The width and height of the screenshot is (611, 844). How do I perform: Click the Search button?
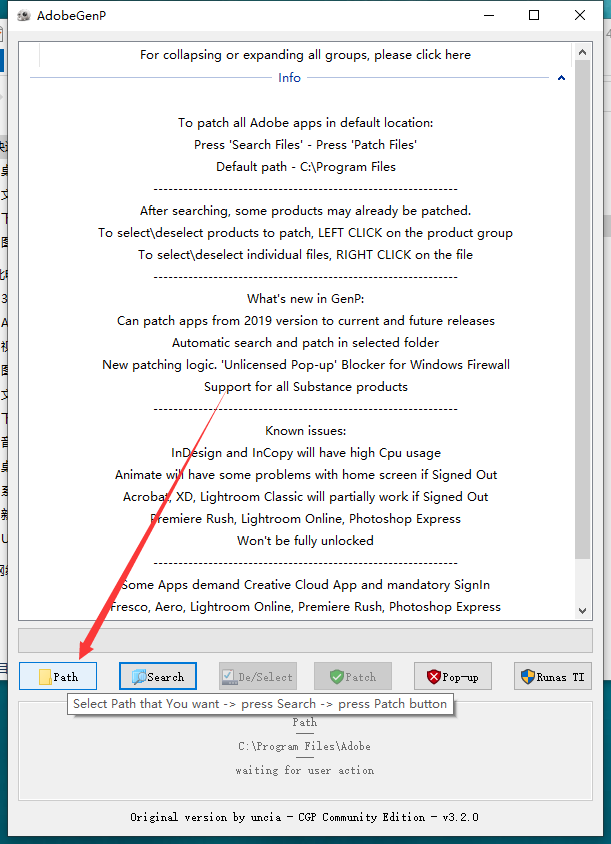pos(158,676)
